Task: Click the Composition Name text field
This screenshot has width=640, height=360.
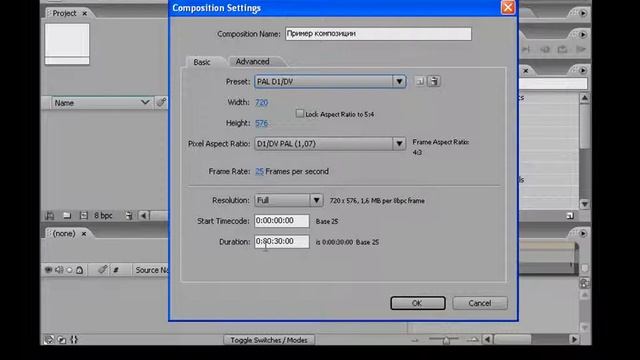Action: click(x=378, y=33)
